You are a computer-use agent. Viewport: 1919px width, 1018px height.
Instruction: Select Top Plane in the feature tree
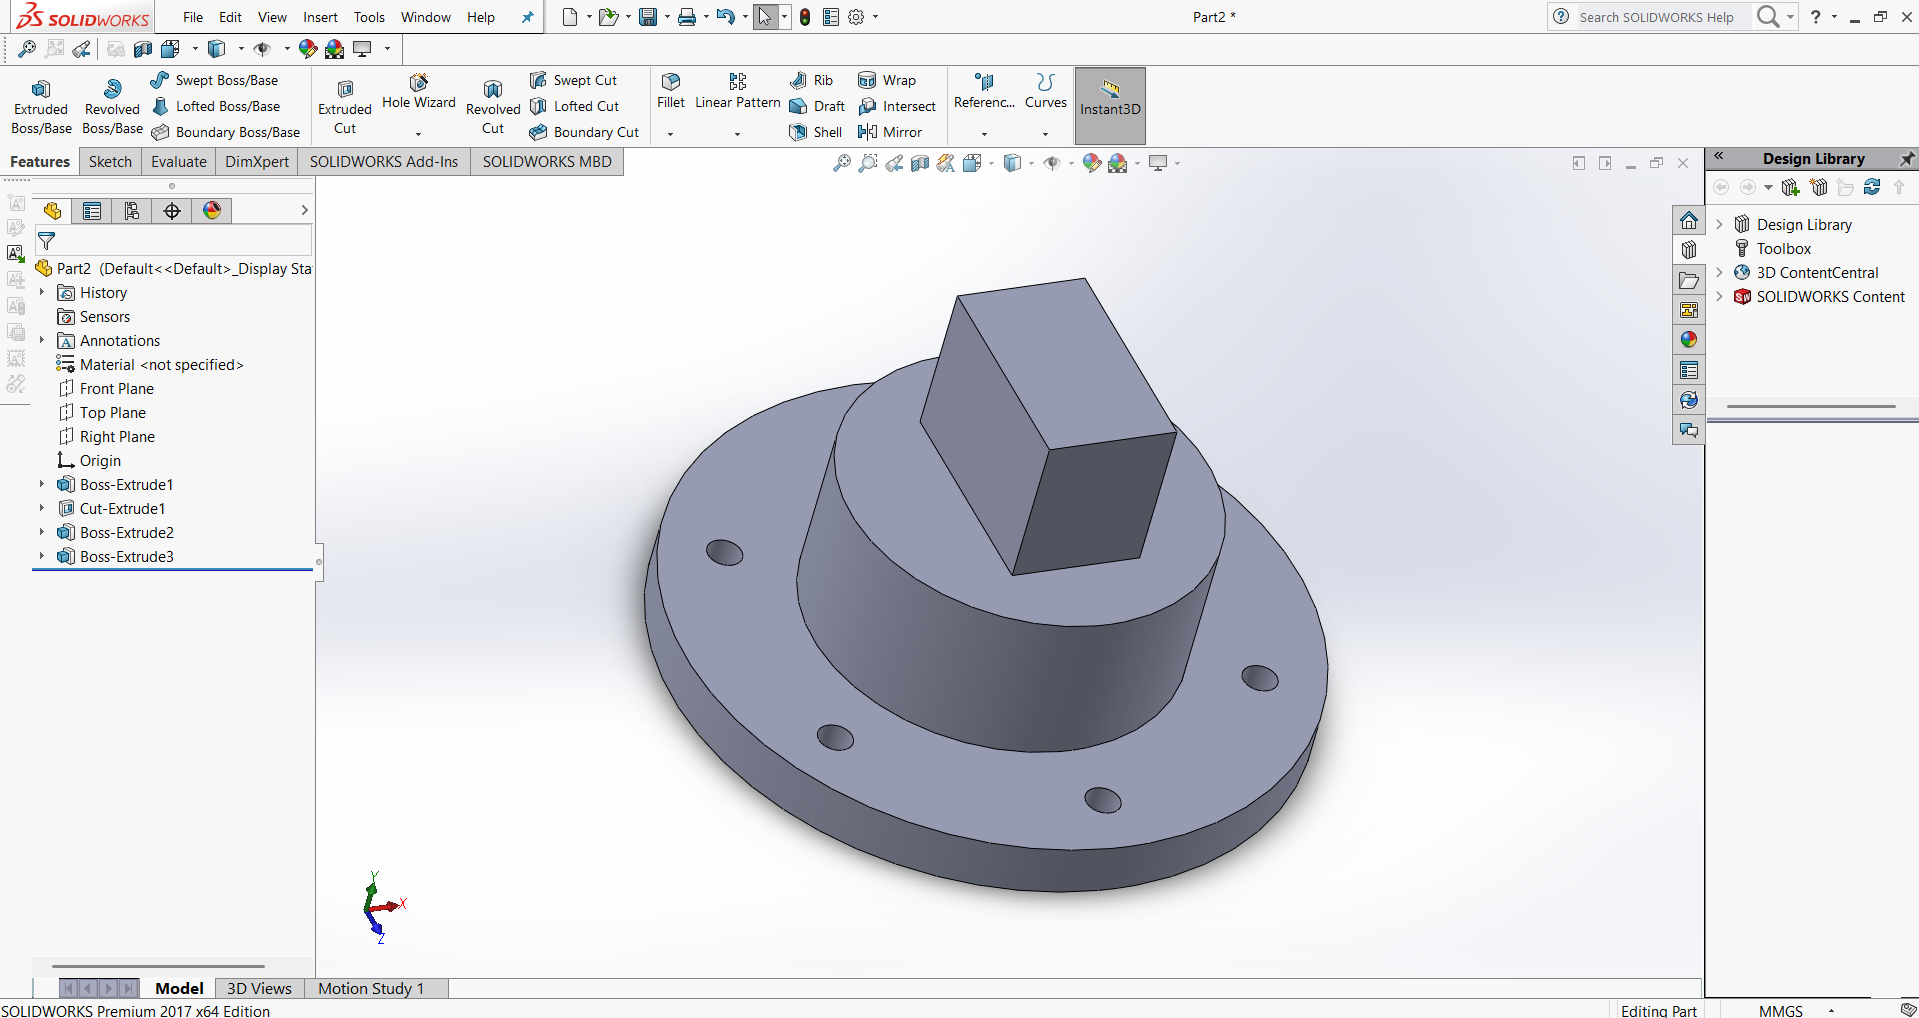click(102, 412)
